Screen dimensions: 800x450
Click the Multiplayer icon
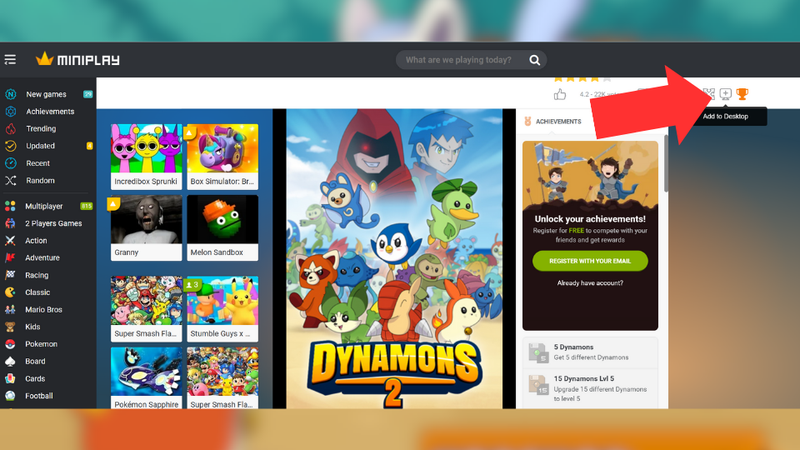10,206
